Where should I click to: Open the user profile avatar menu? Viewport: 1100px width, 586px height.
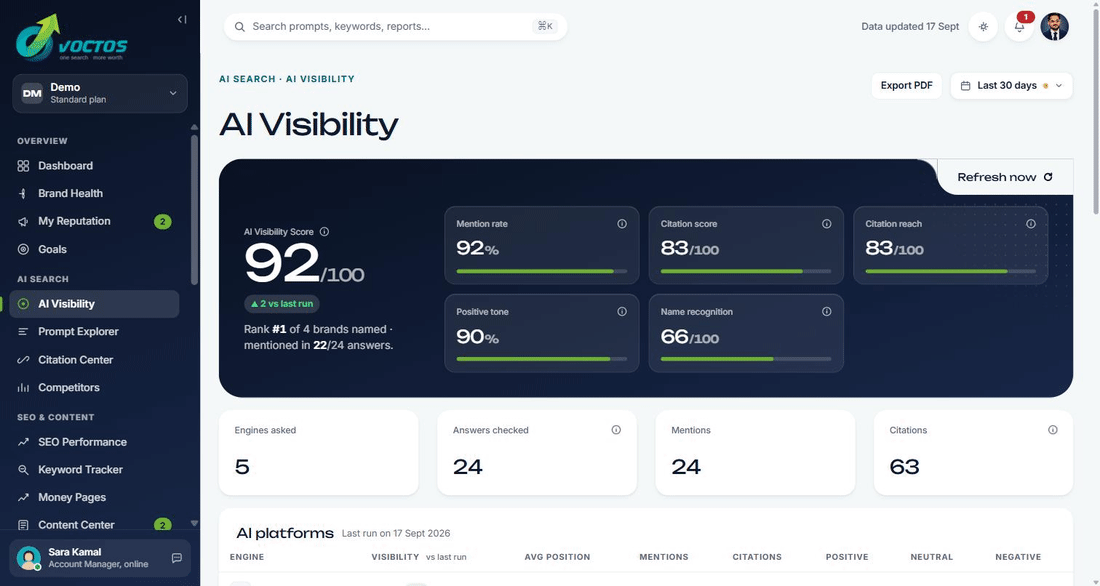point(1054,27)
